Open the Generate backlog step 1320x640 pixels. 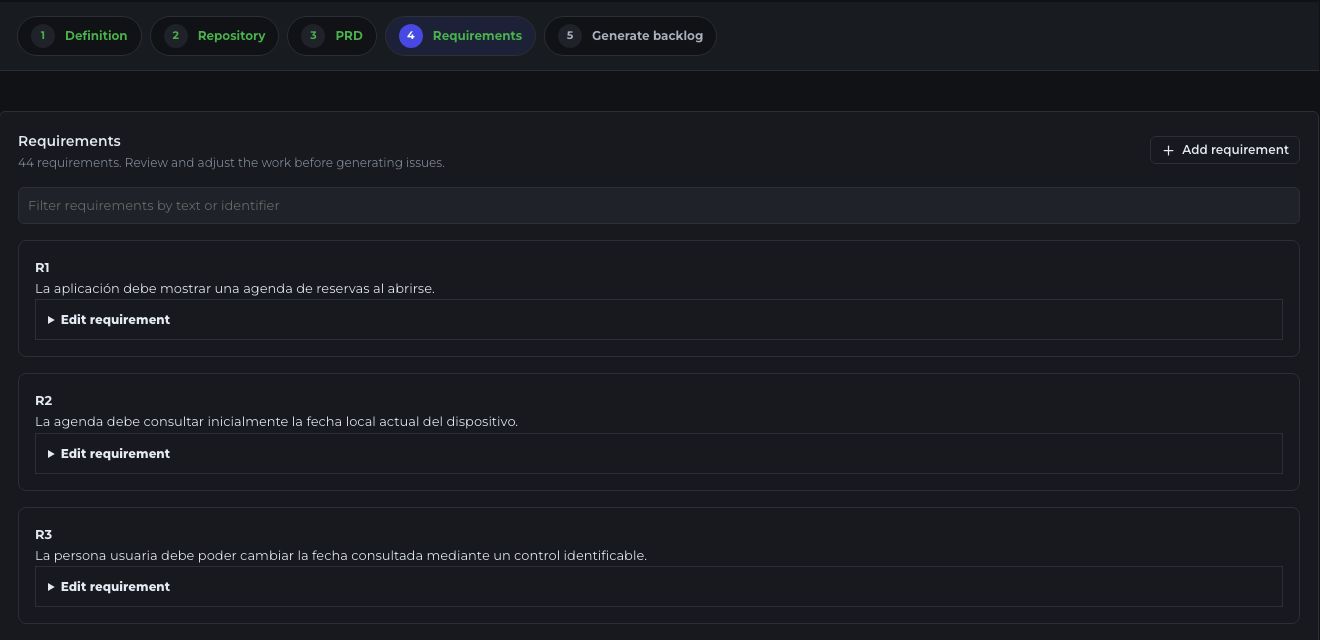coord(630,36)
